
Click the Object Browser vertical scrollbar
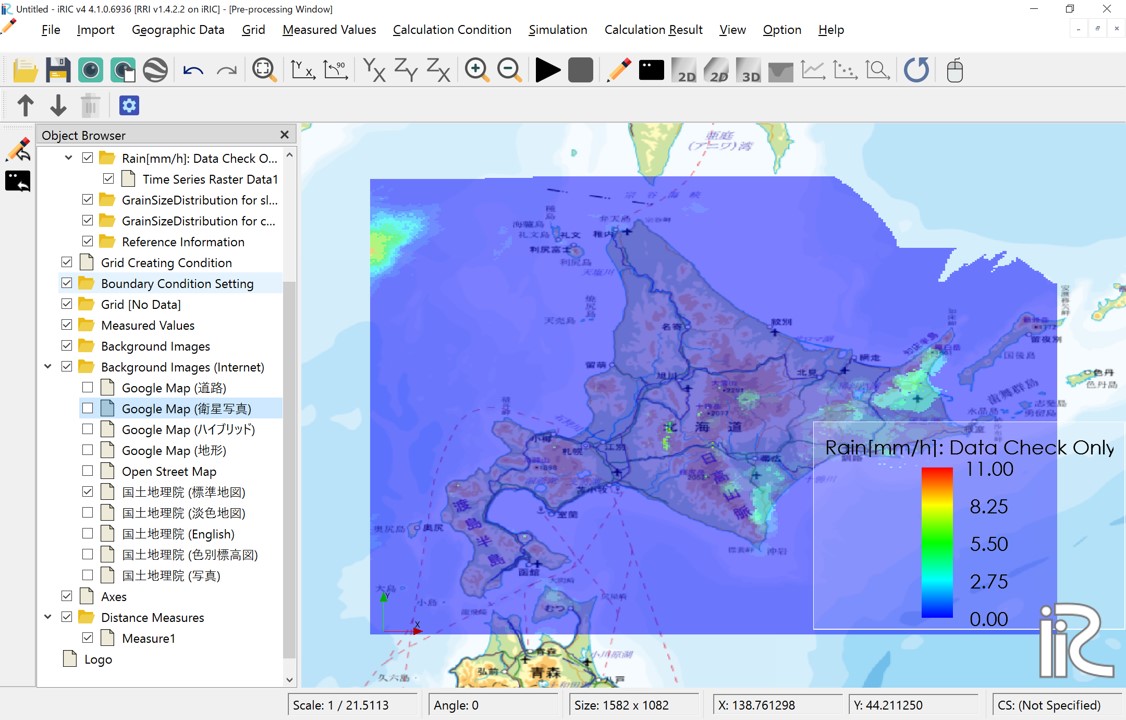click(x=289, y=469)
